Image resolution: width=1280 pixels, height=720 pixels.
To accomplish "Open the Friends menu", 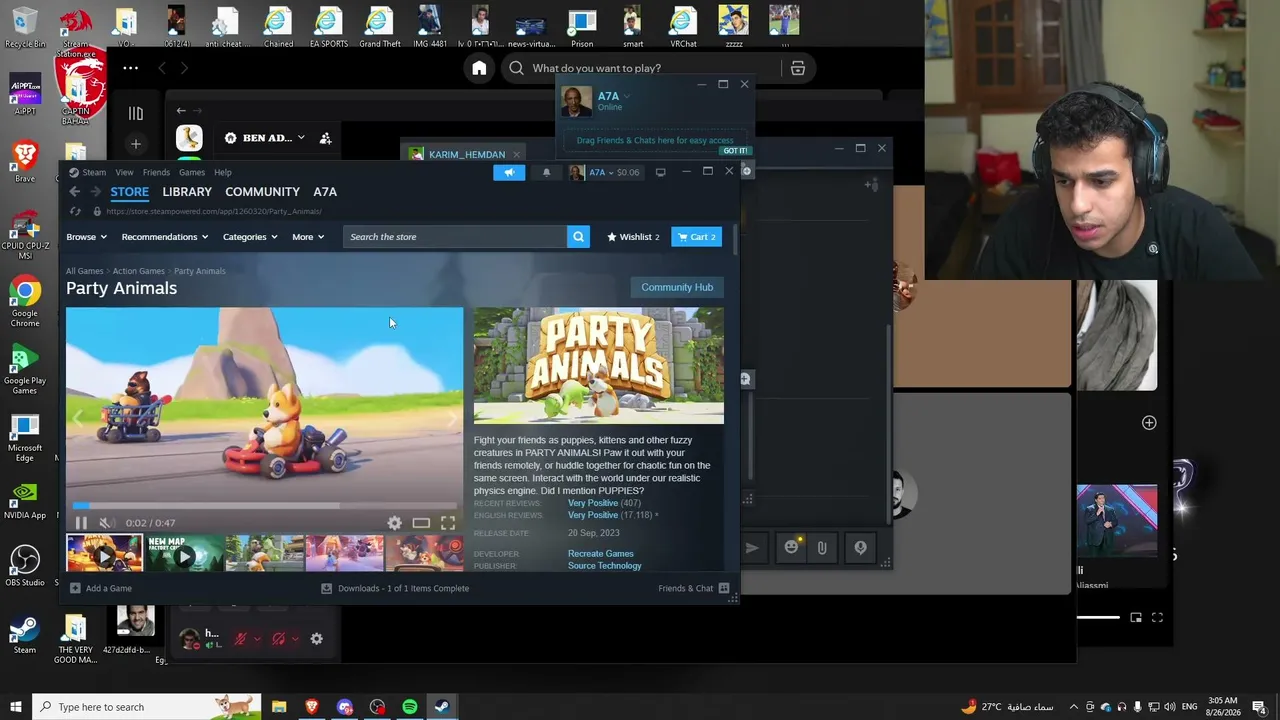I will 156,172.
